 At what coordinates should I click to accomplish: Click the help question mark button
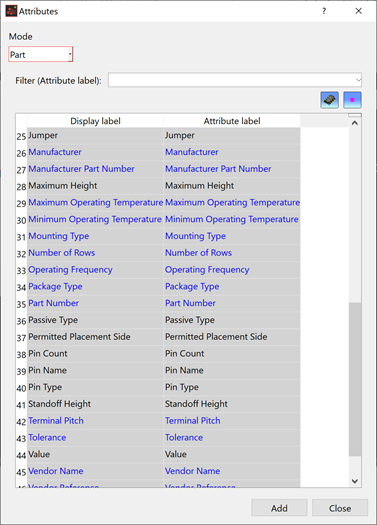[324, 11]
